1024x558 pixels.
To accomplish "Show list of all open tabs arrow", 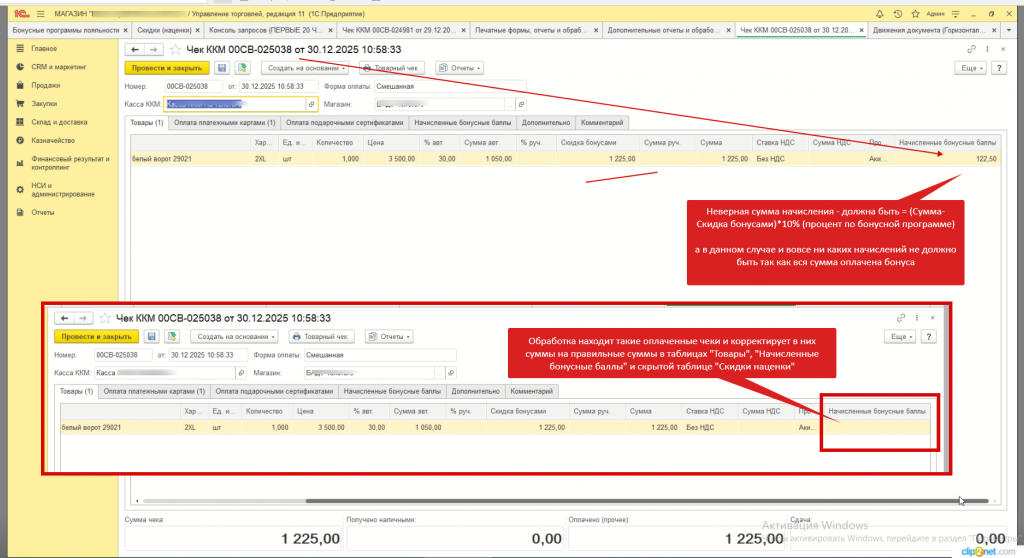I will 1009,31.
